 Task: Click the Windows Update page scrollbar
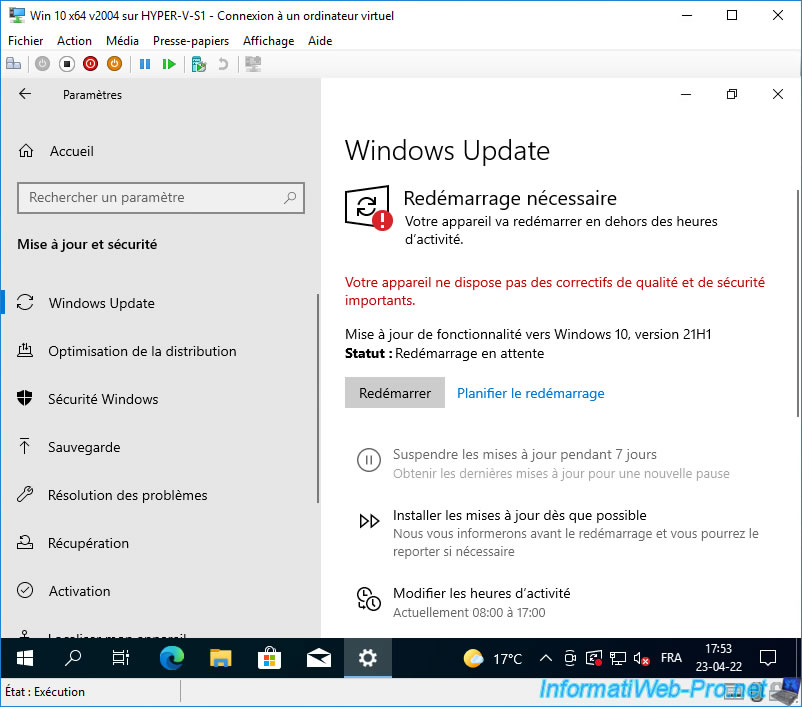tap(798, 303)
